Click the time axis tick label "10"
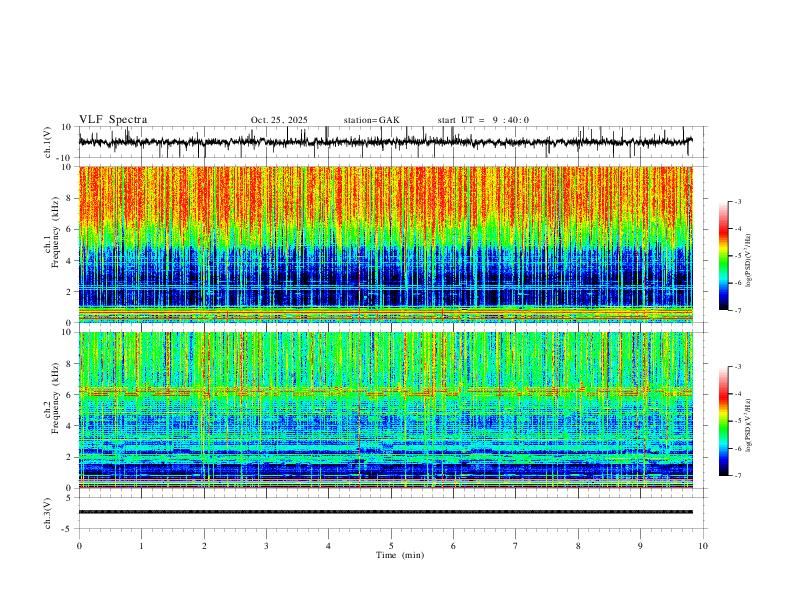Viewport: 792px width, 612px height. click(703, 546)
